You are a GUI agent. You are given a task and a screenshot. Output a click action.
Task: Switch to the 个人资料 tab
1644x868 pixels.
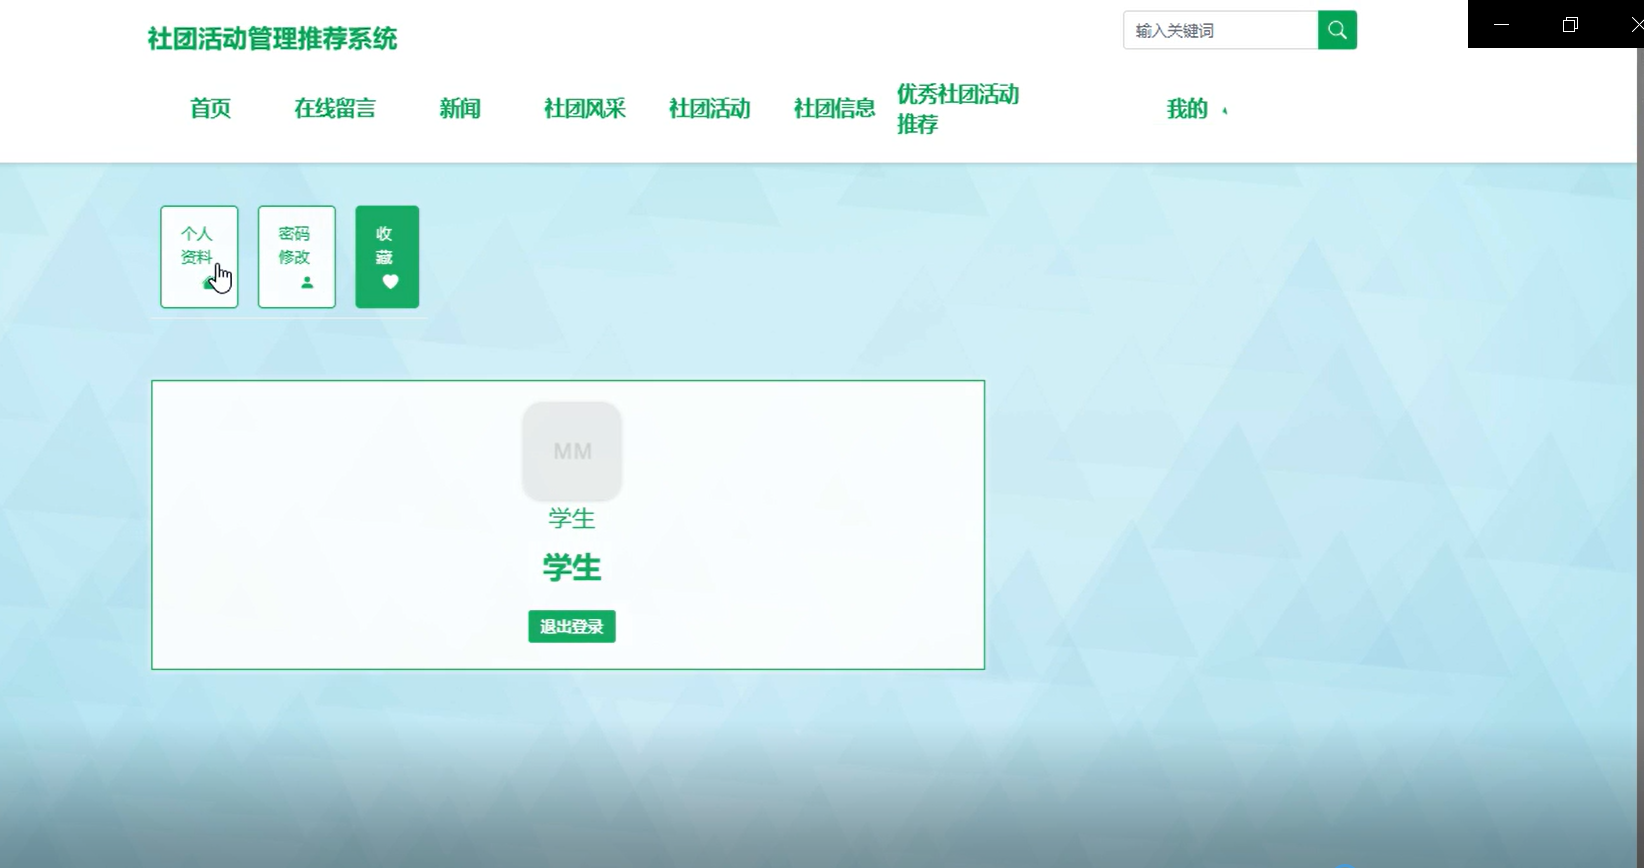199,257
